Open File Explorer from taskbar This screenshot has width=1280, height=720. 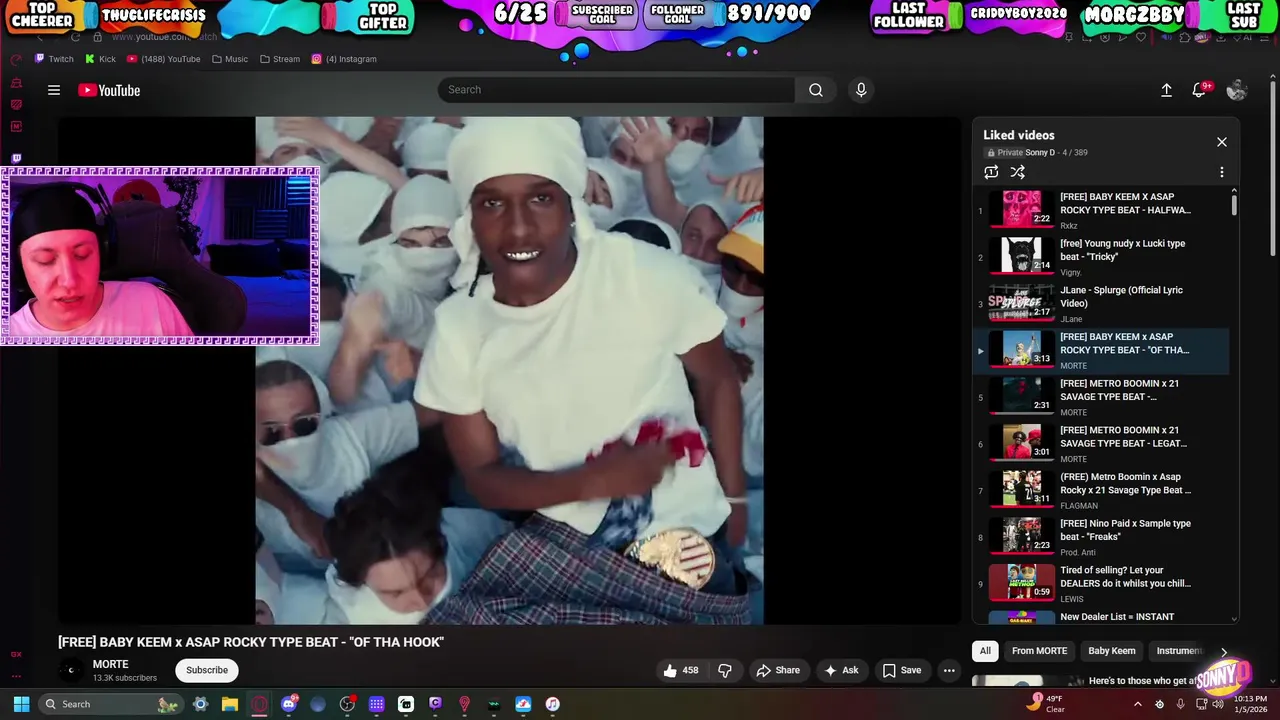[229, 704]
